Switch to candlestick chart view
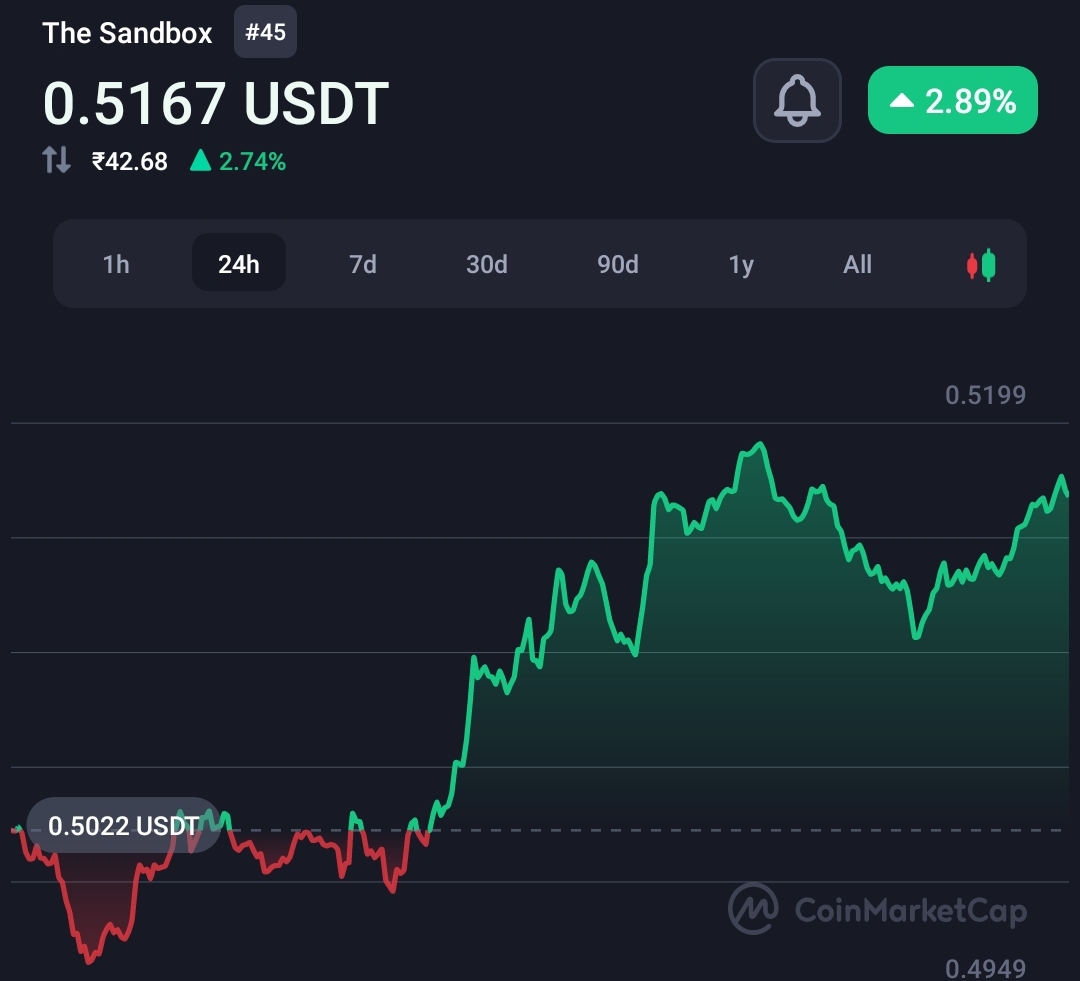The image size is (1080, 981). click(x=981, y=265)
